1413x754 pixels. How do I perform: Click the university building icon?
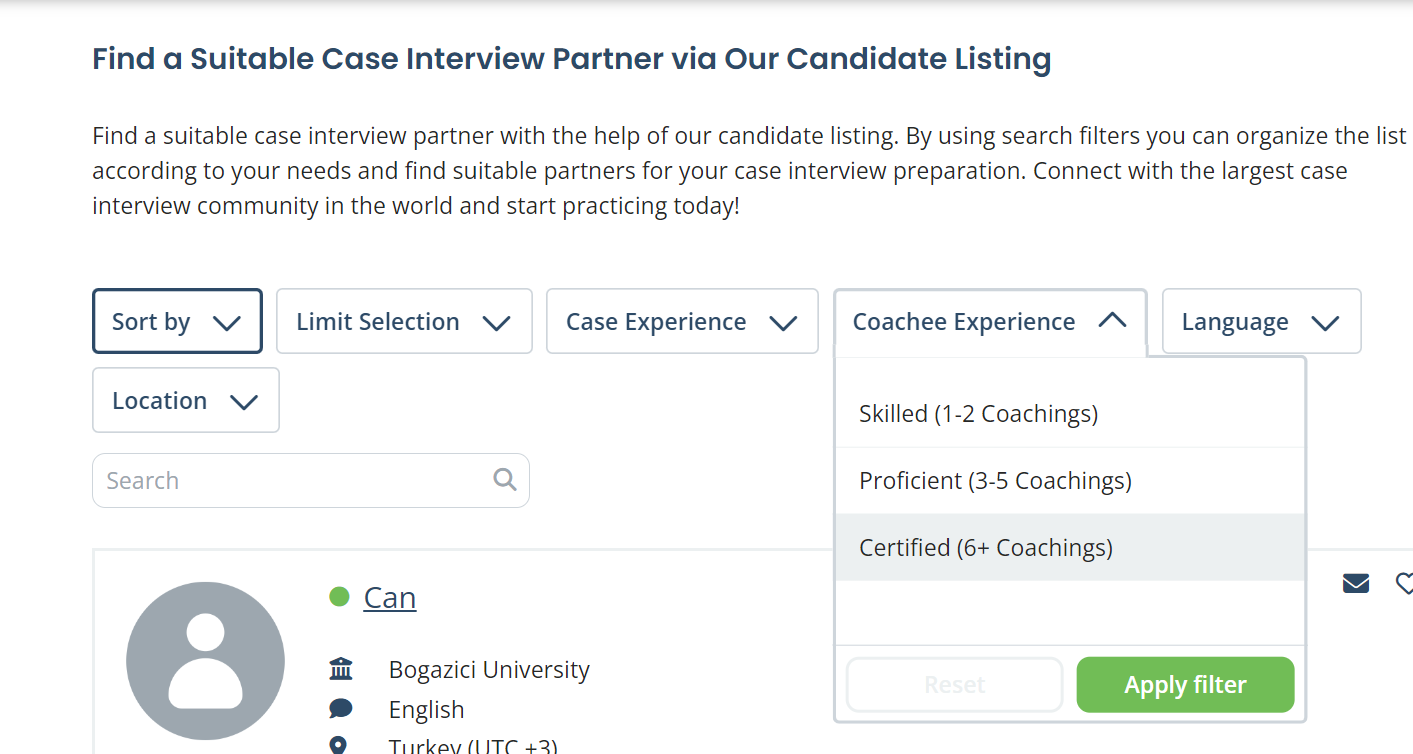click(x=341, y=669)
